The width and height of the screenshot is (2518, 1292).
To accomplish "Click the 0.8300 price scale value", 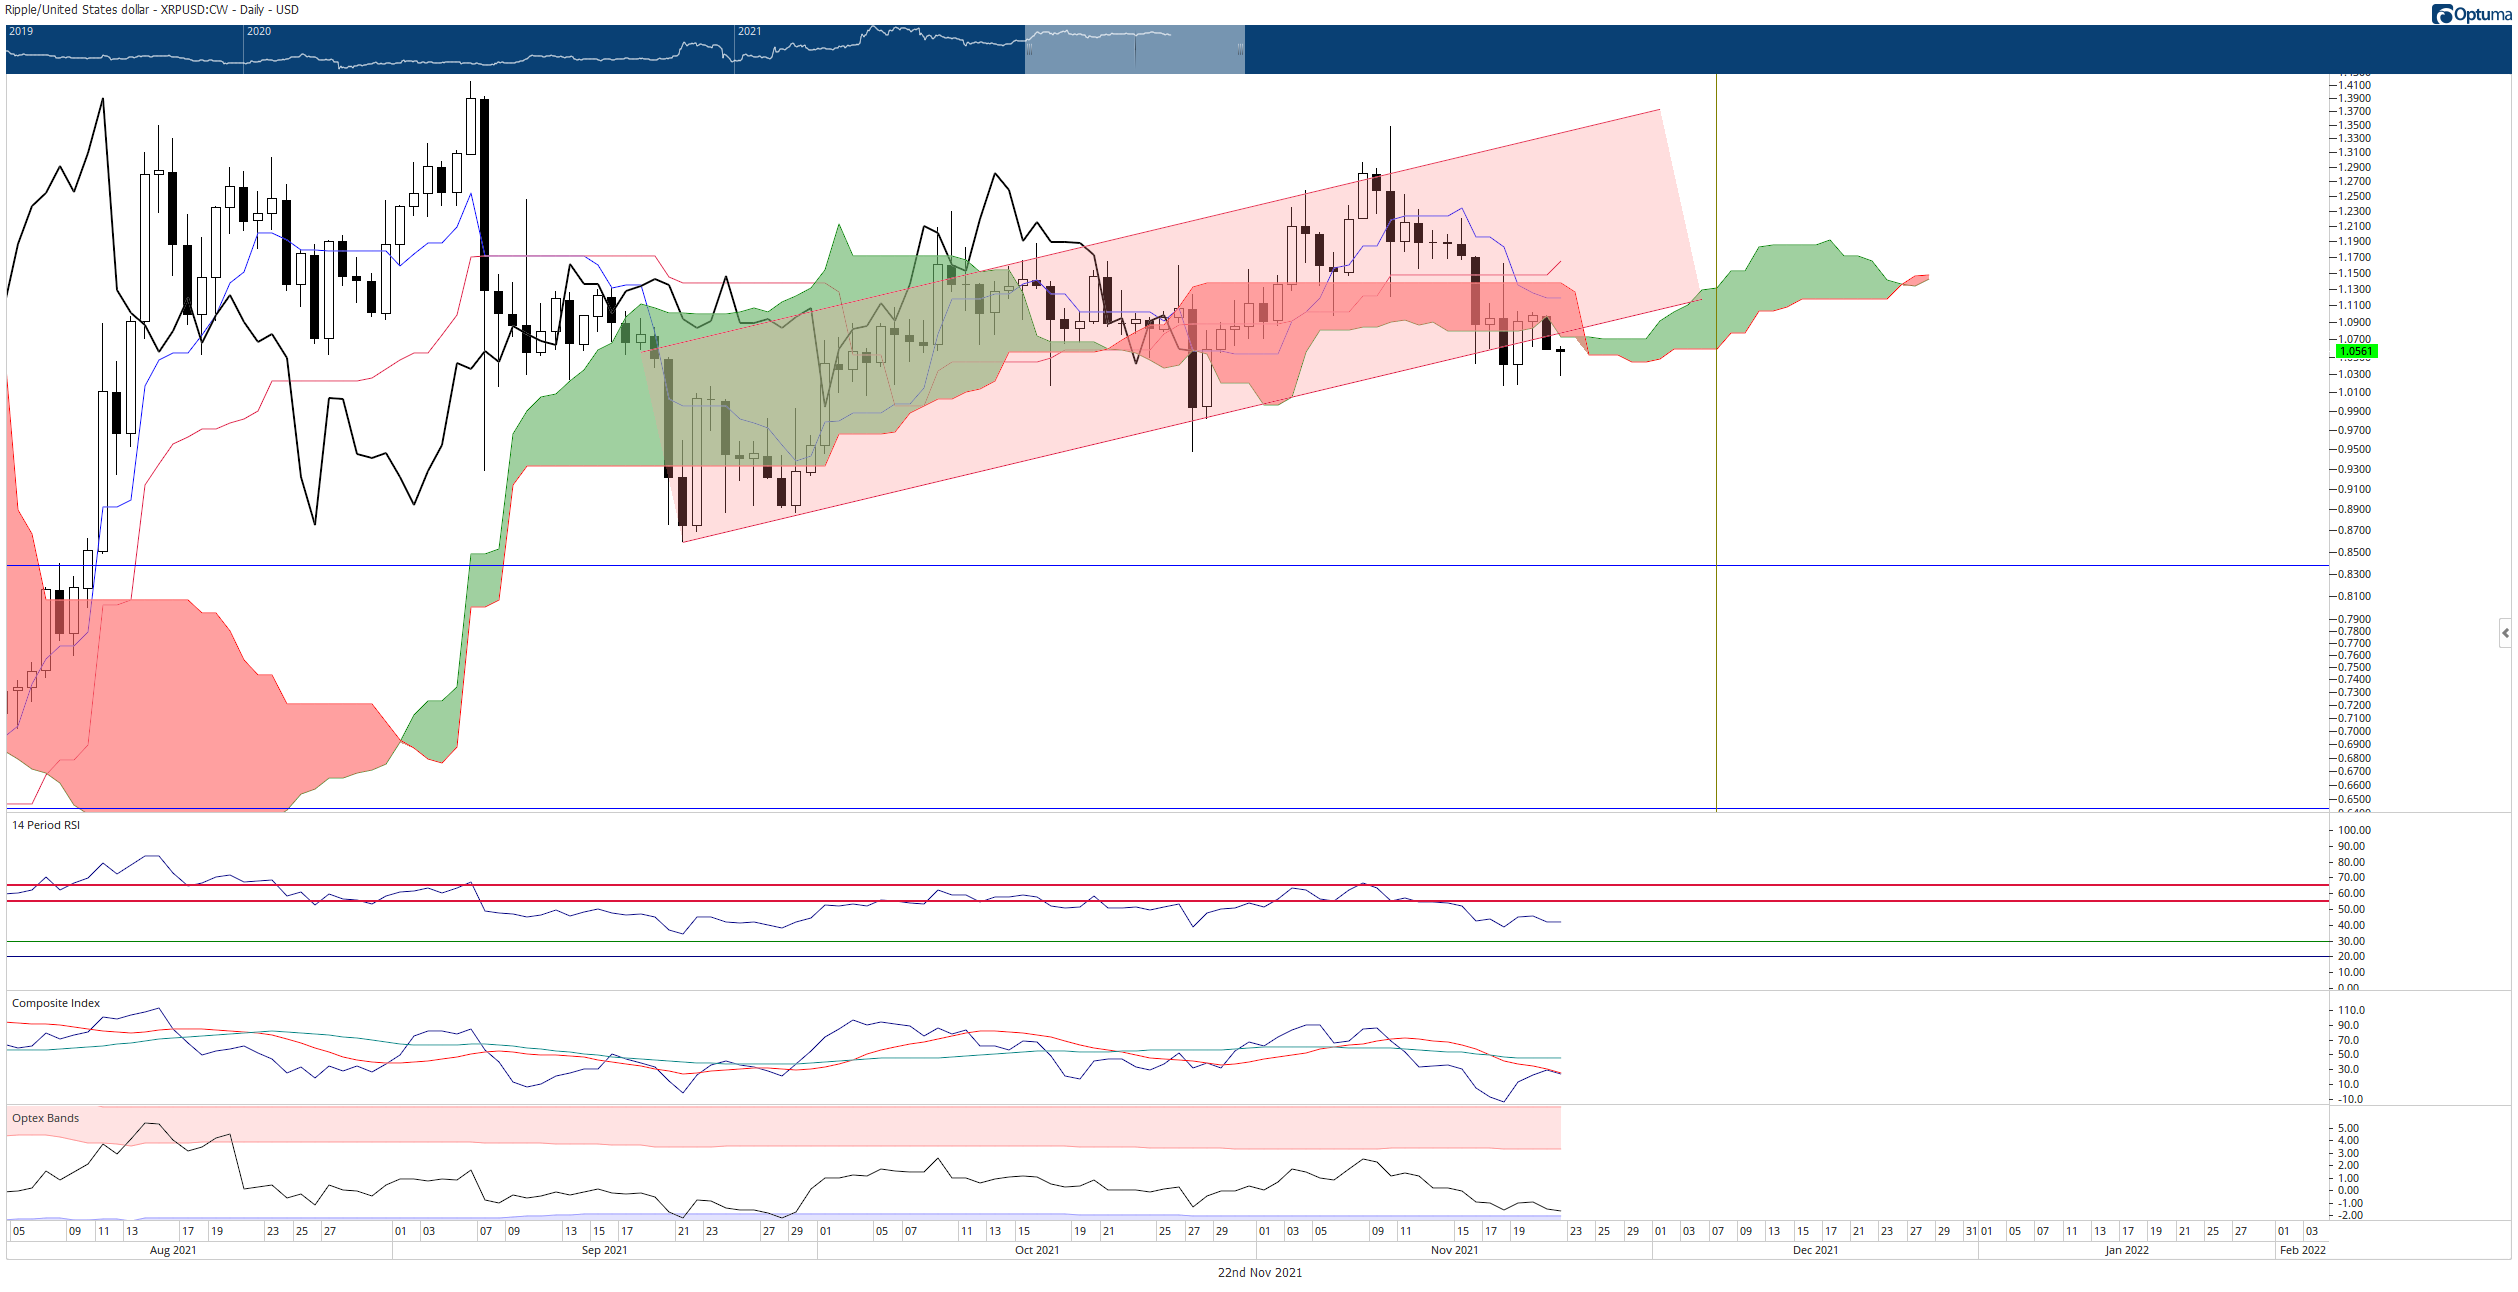I will pyautogui.click(x=2354, y=574).
